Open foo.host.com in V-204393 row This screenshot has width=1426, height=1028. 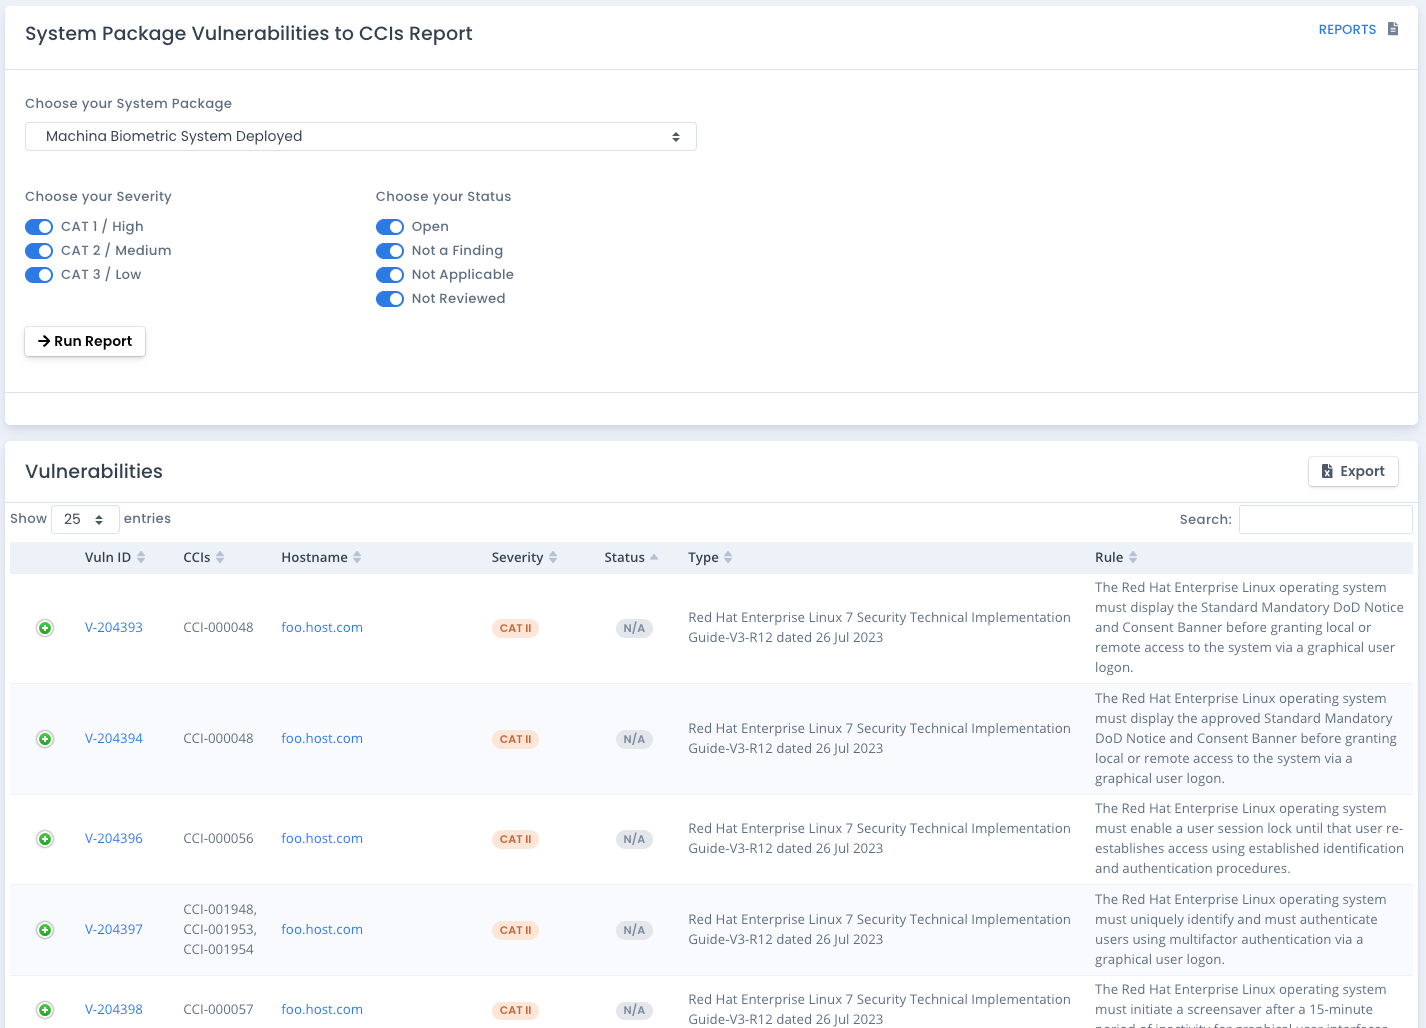point(322,628)
